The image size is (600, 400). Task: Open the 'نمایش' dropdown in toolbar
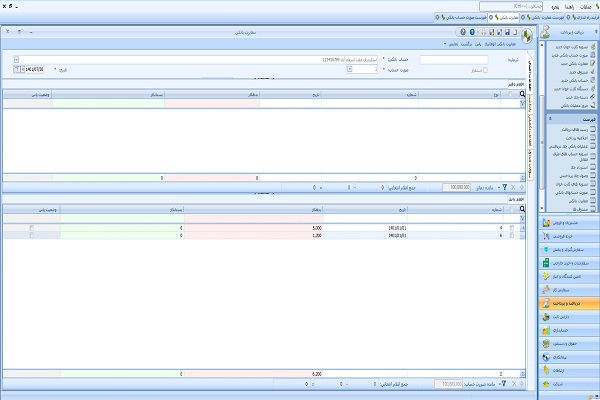[x=451, y=44]
